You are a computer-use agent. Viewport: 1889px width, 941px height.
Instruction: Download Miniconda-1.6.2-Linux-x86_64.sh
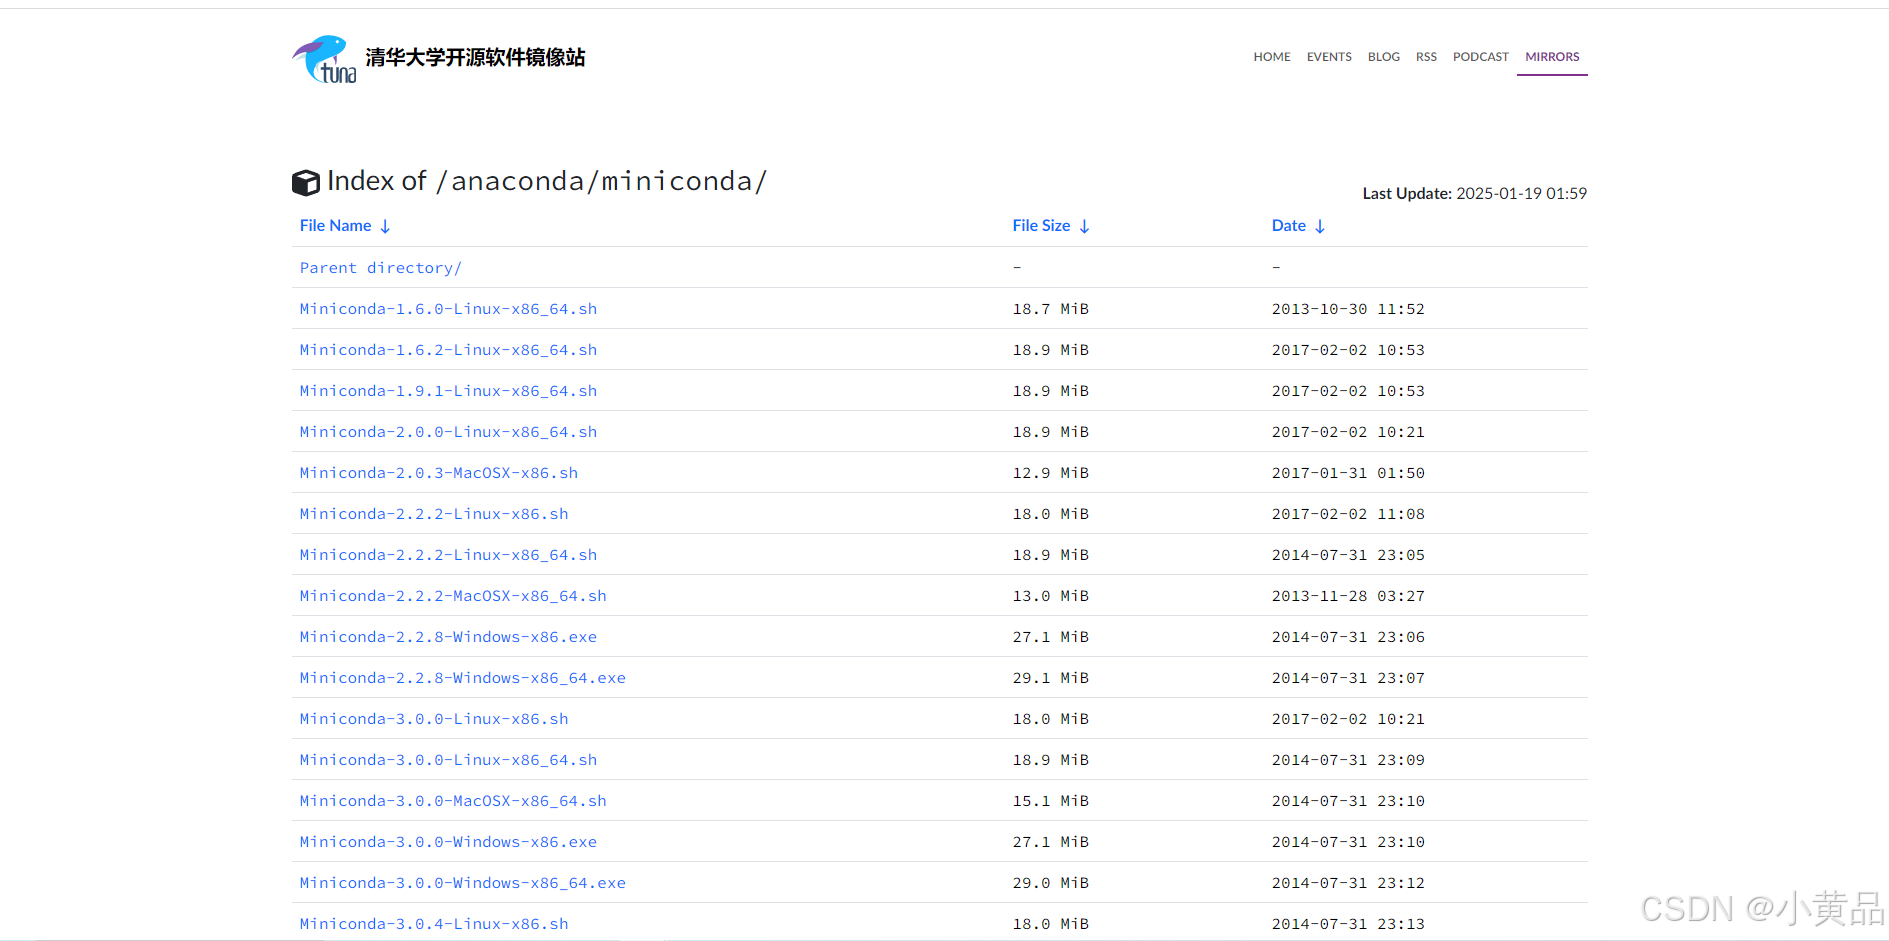(x=448, y=350)
